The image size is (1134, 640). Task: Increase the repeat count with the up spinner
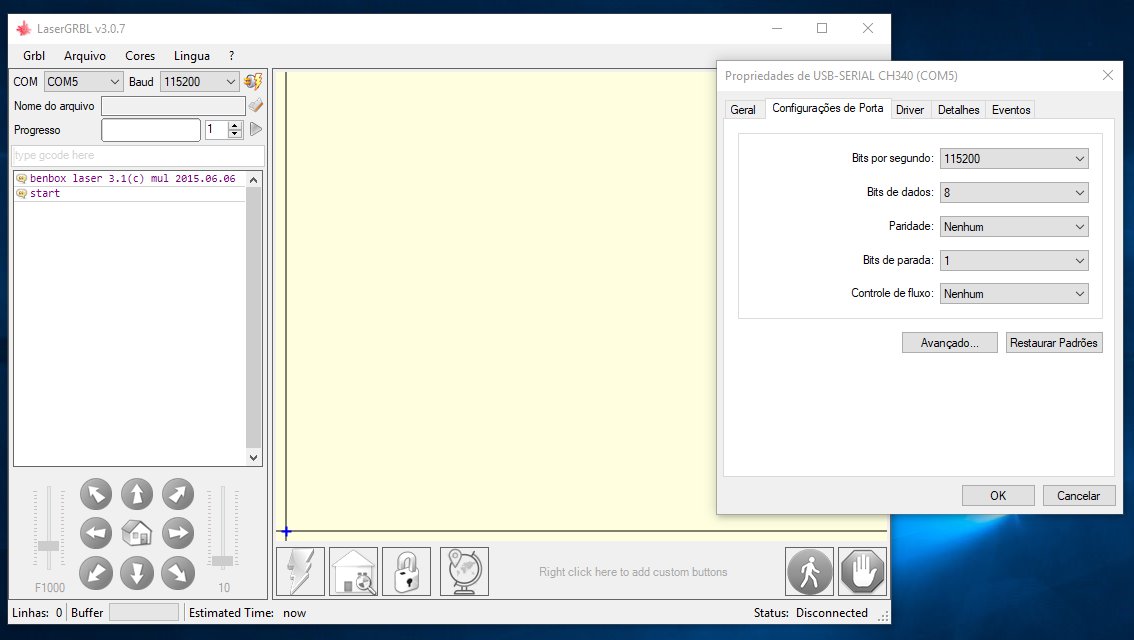234,125
